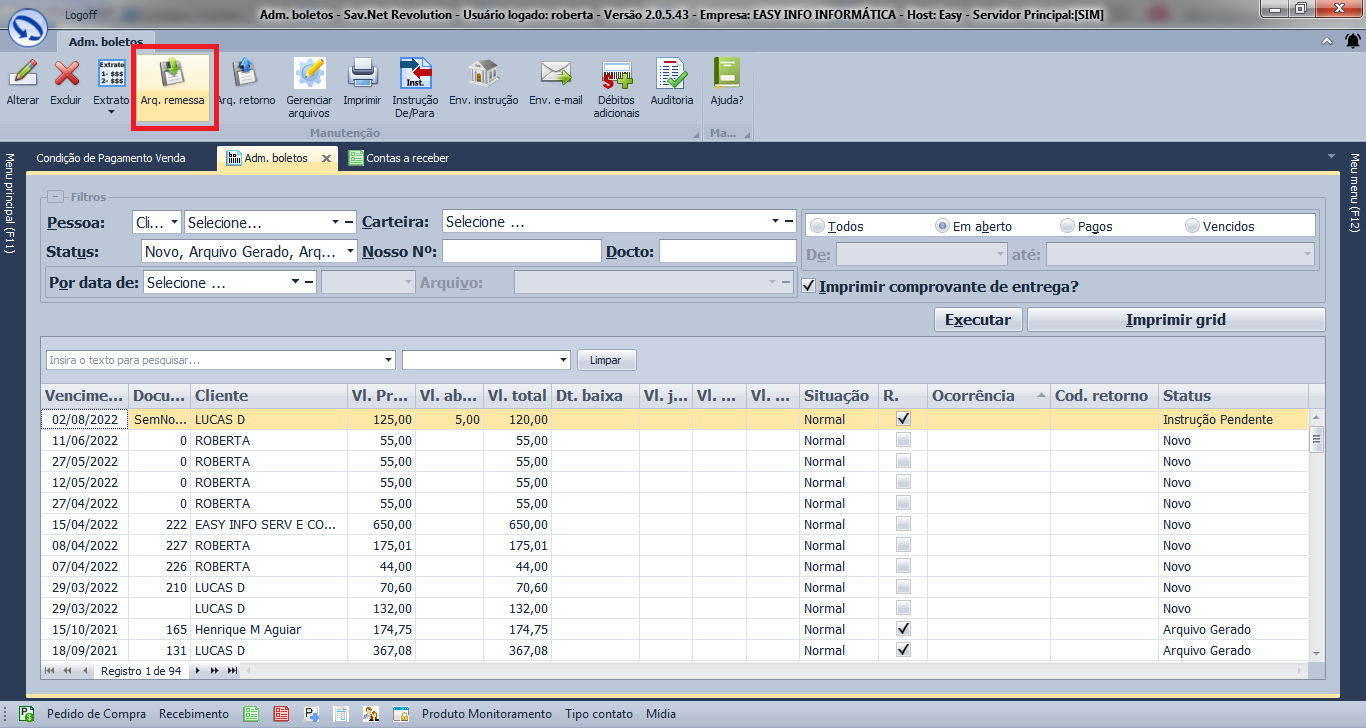
Task: Open the Auditoria tool
Action: coord(671,74)
